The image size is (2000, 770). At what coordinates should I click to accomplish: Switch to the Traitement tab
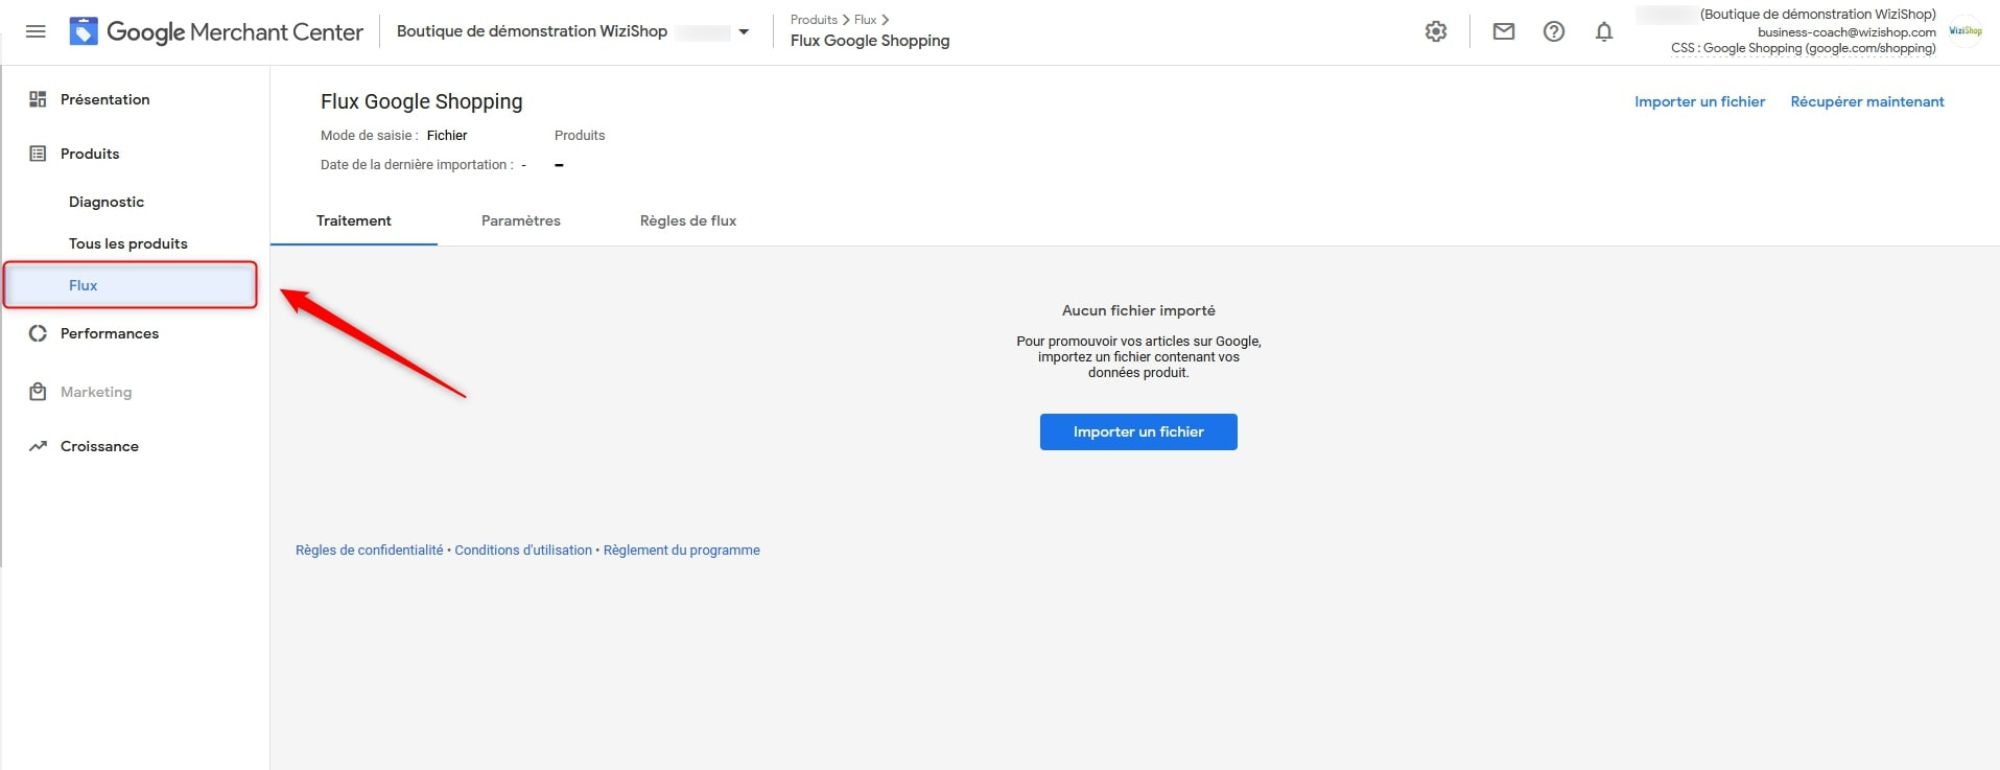tap(354, 221)
